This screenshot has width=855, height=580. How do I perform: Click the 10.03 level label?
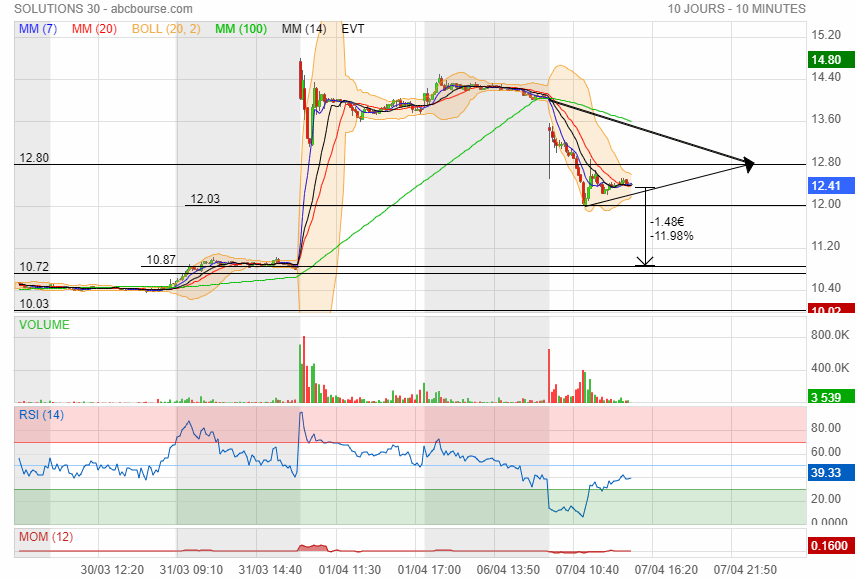(x=34, y=304)
